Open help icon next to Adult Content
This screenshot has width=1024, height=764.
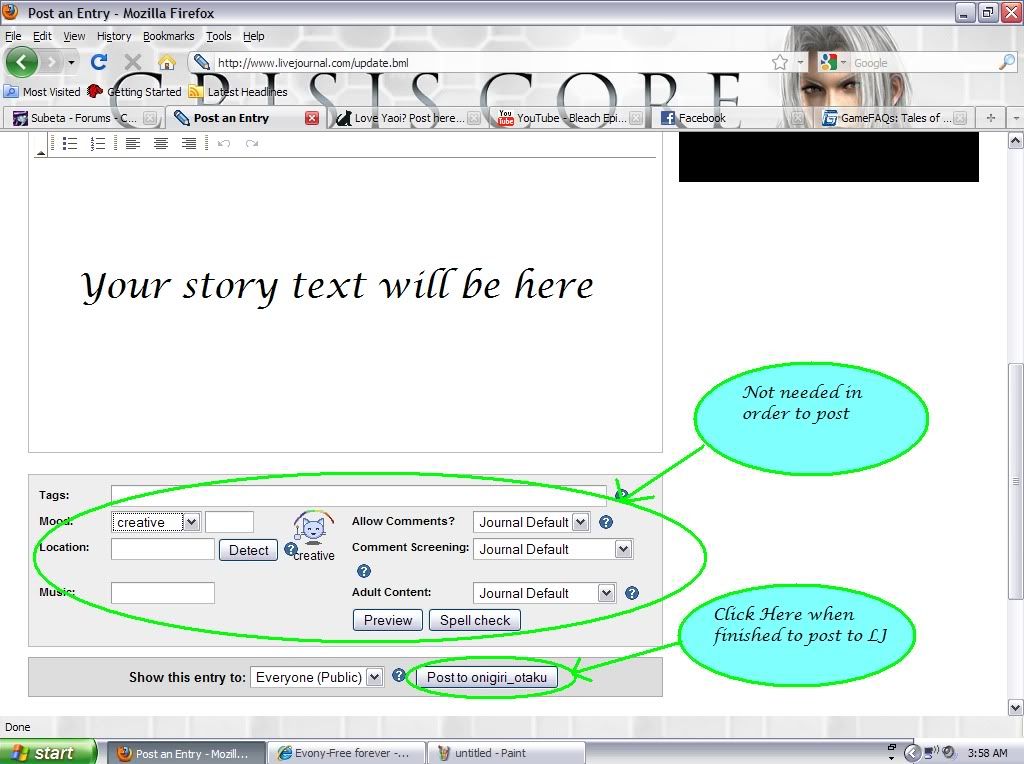click(632, 593)
